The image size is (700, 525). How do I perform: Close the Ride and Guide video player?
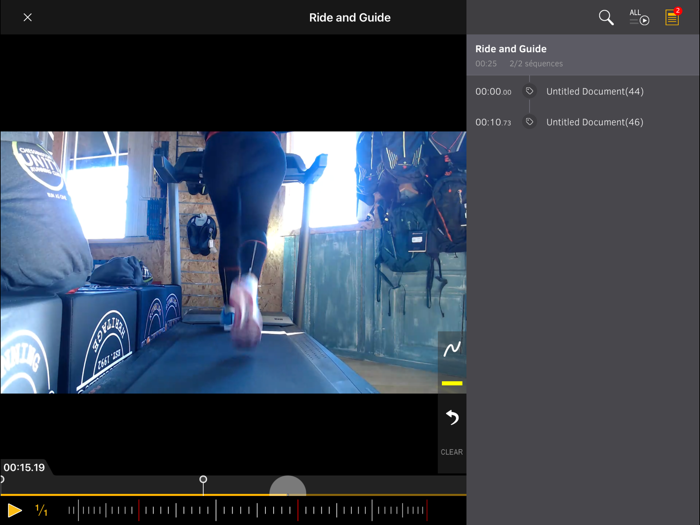28,17
